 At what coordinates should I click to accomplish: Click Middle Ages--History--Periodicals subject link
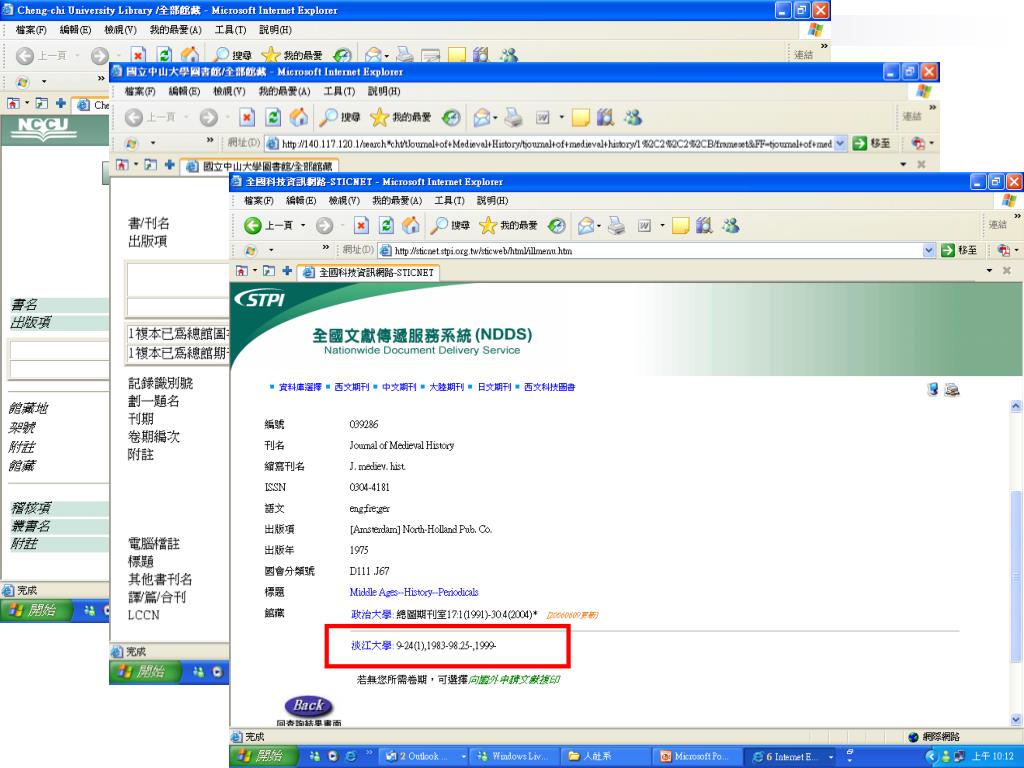click(x=414, y=592)
